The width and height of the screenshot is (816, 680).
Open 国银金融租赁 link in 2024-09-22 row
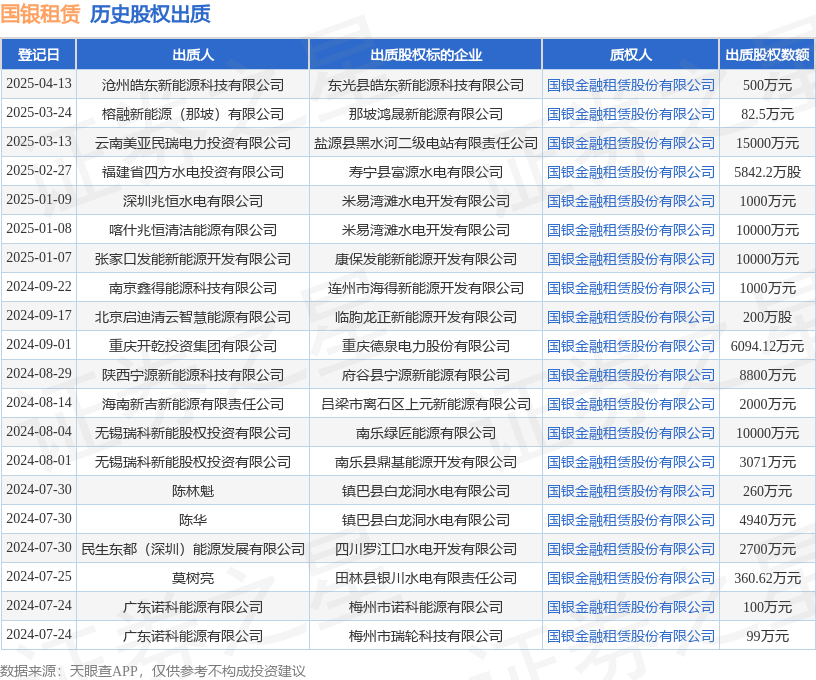[630, 288]
